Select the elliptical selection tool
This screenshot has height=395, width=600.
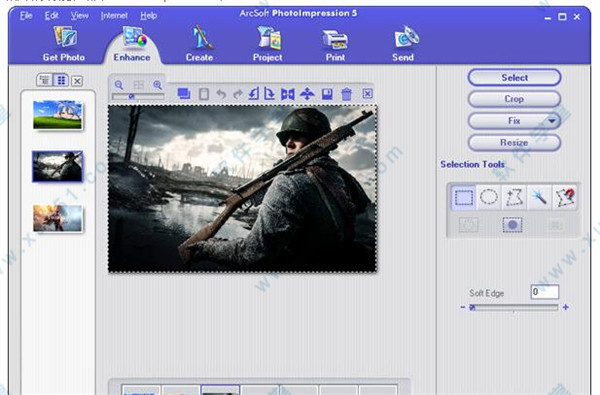click(489, 198)
